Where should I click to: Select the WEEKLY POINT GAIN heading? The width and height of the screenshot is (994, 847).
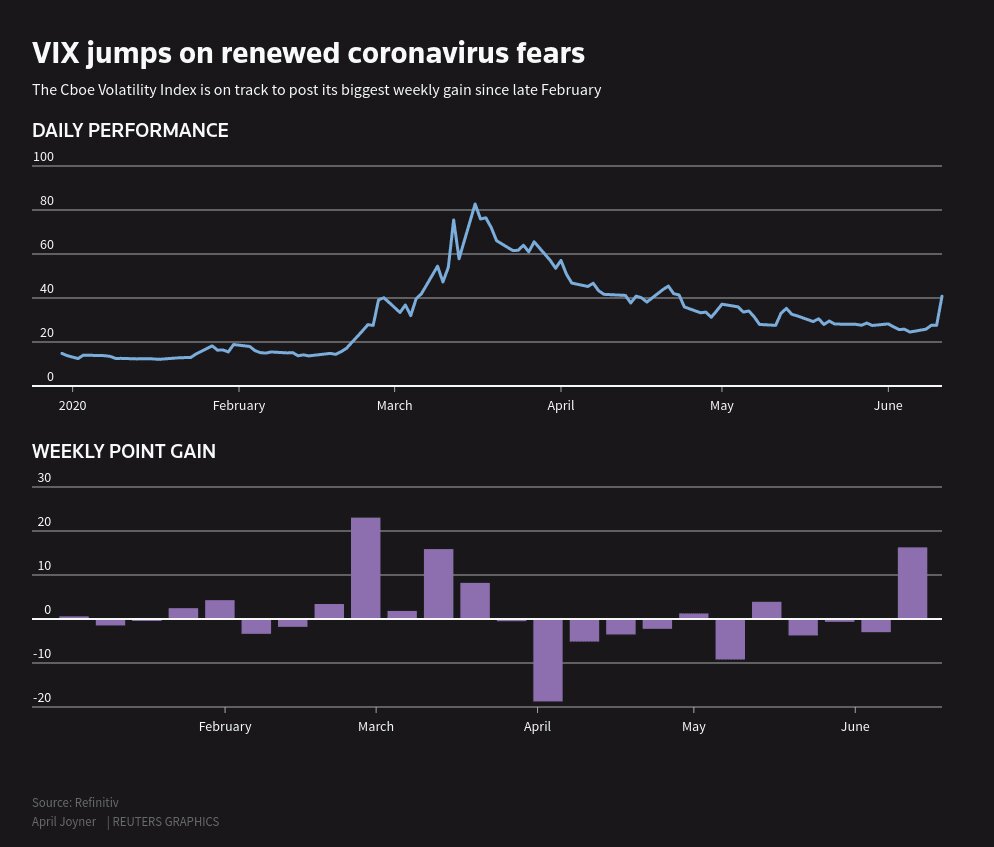[124, 451]
